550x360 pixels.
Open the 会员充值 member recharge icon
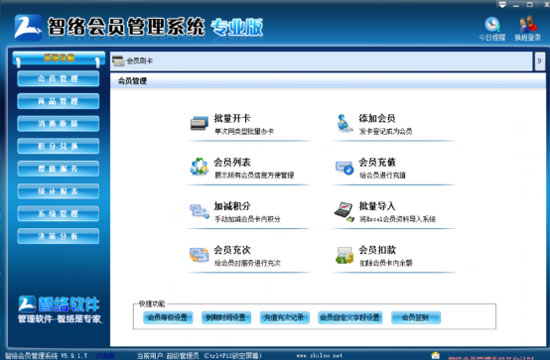pyautogui.click(x=344, y=168)
